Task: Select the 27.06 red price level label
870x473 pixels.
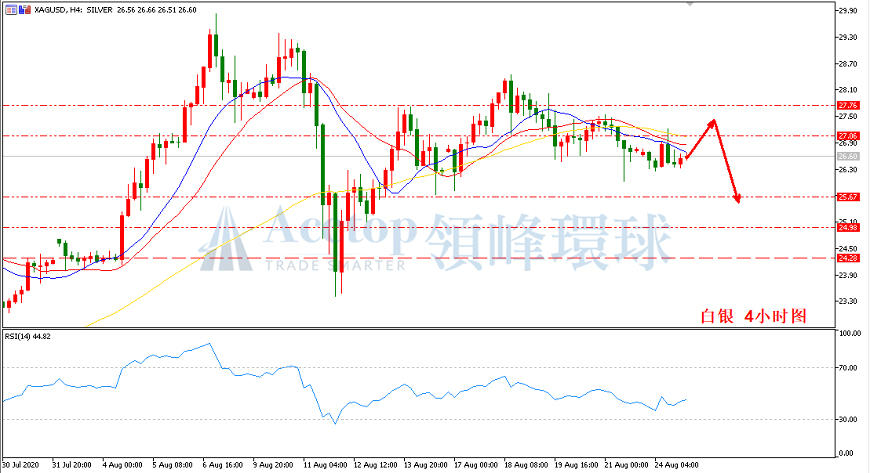Action: tap(848, 135)
